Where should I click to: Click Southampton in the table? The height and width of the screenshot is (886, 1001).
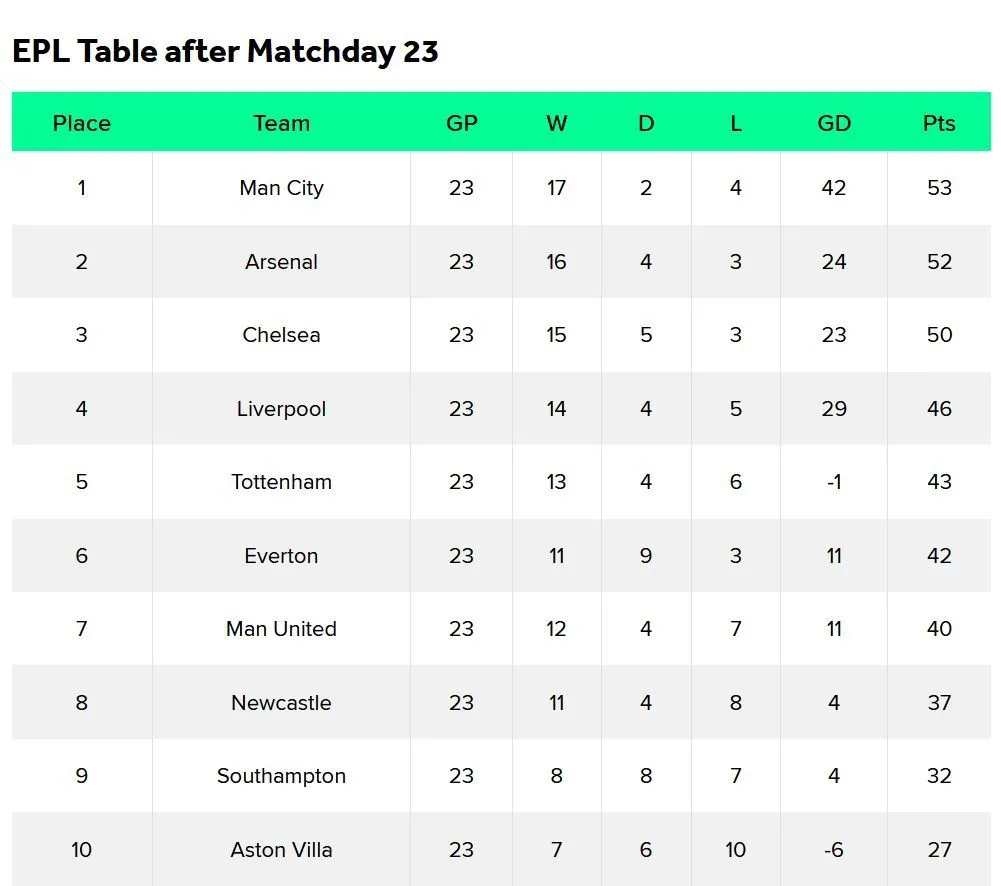(281, 776)
